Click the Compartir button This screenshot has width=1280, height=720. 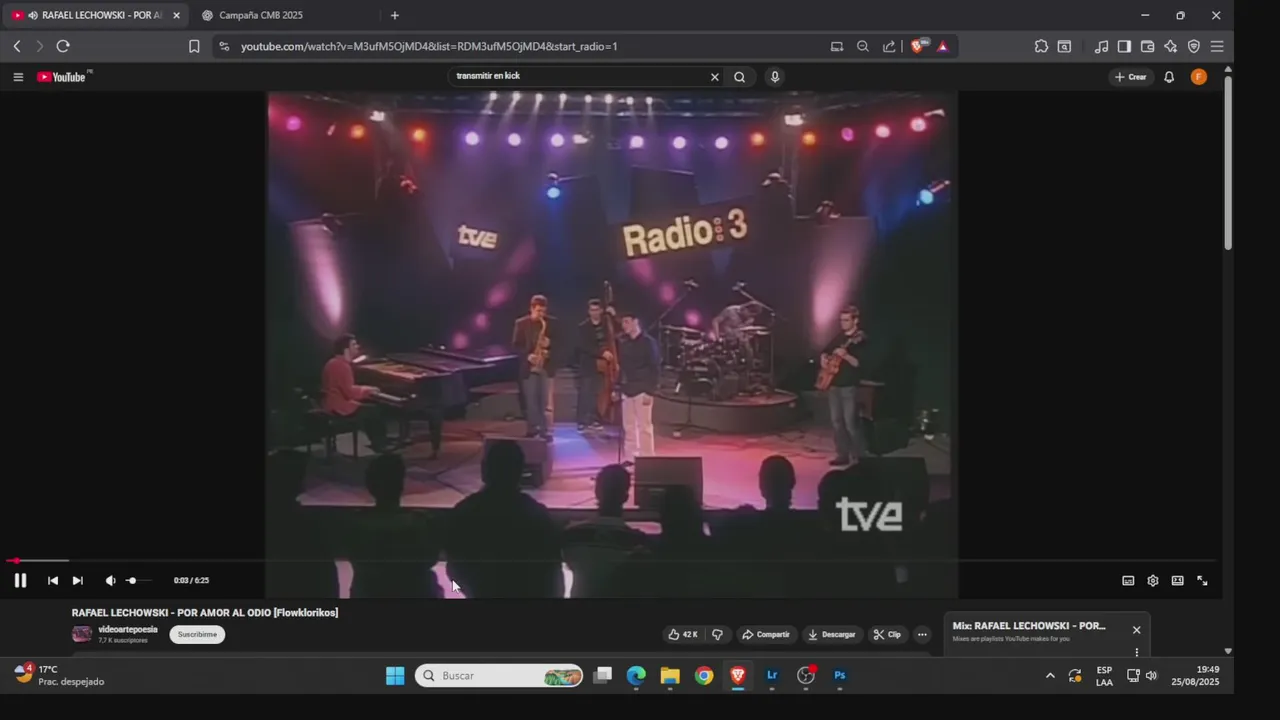pos(766,634)
